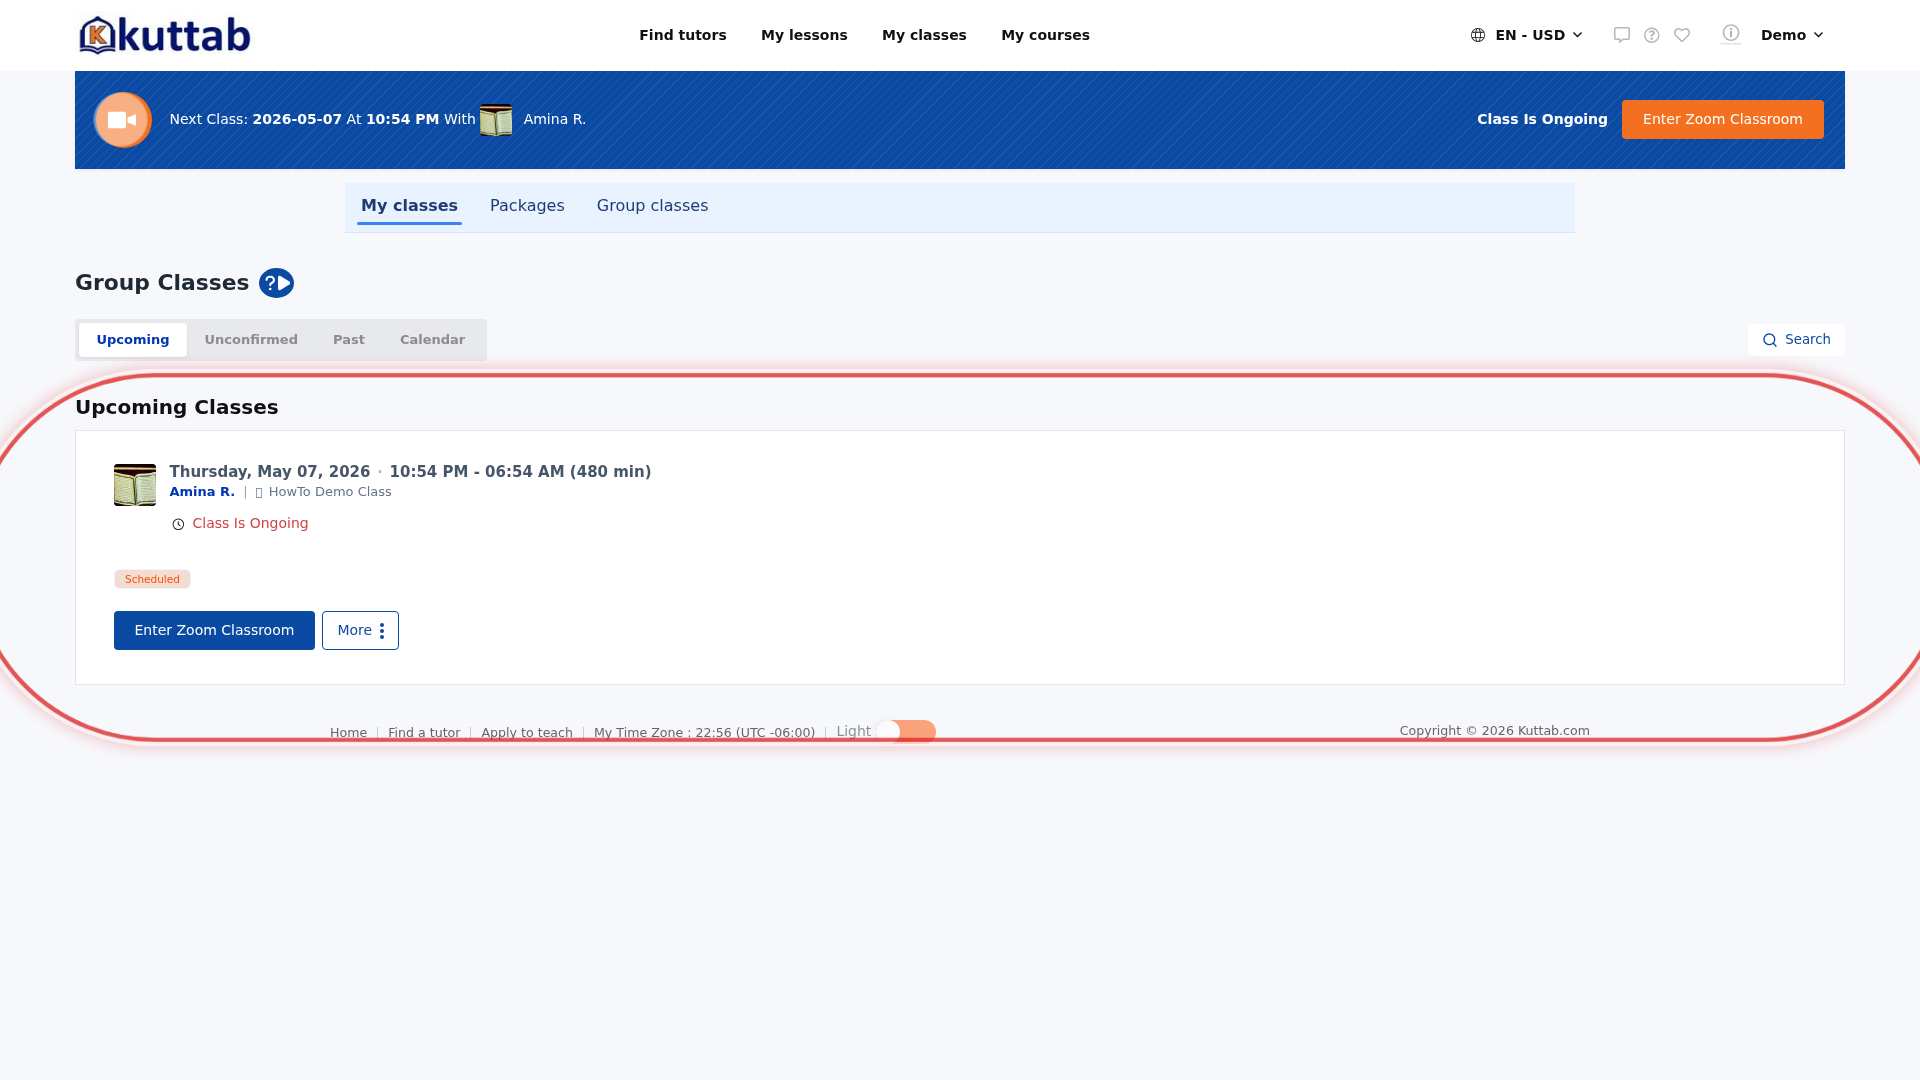Click the Search button
This screenshot has height=1080, width=1920.
[1796, 340]
